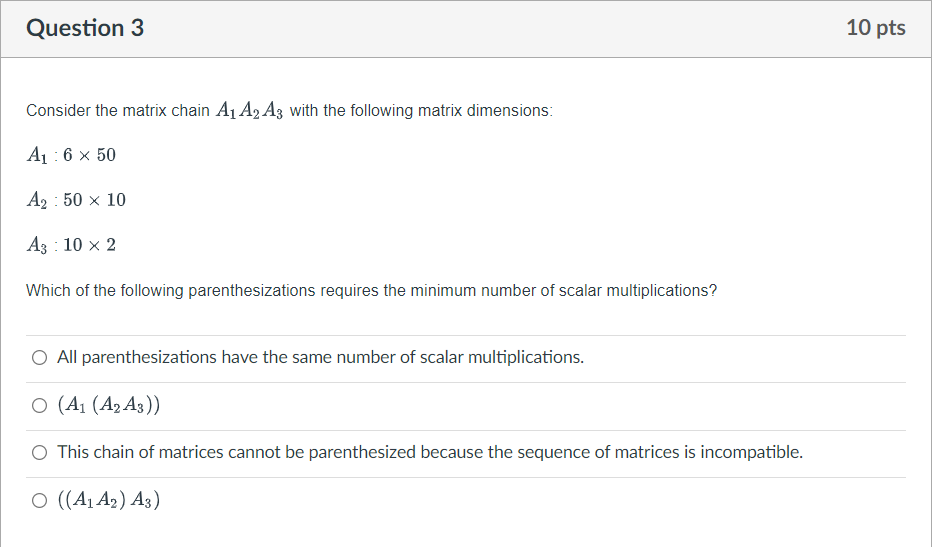Click the A2 : 50 × 10 dimension line
The width and height of the screenshot is (932, 547).
tap(76, 200)
